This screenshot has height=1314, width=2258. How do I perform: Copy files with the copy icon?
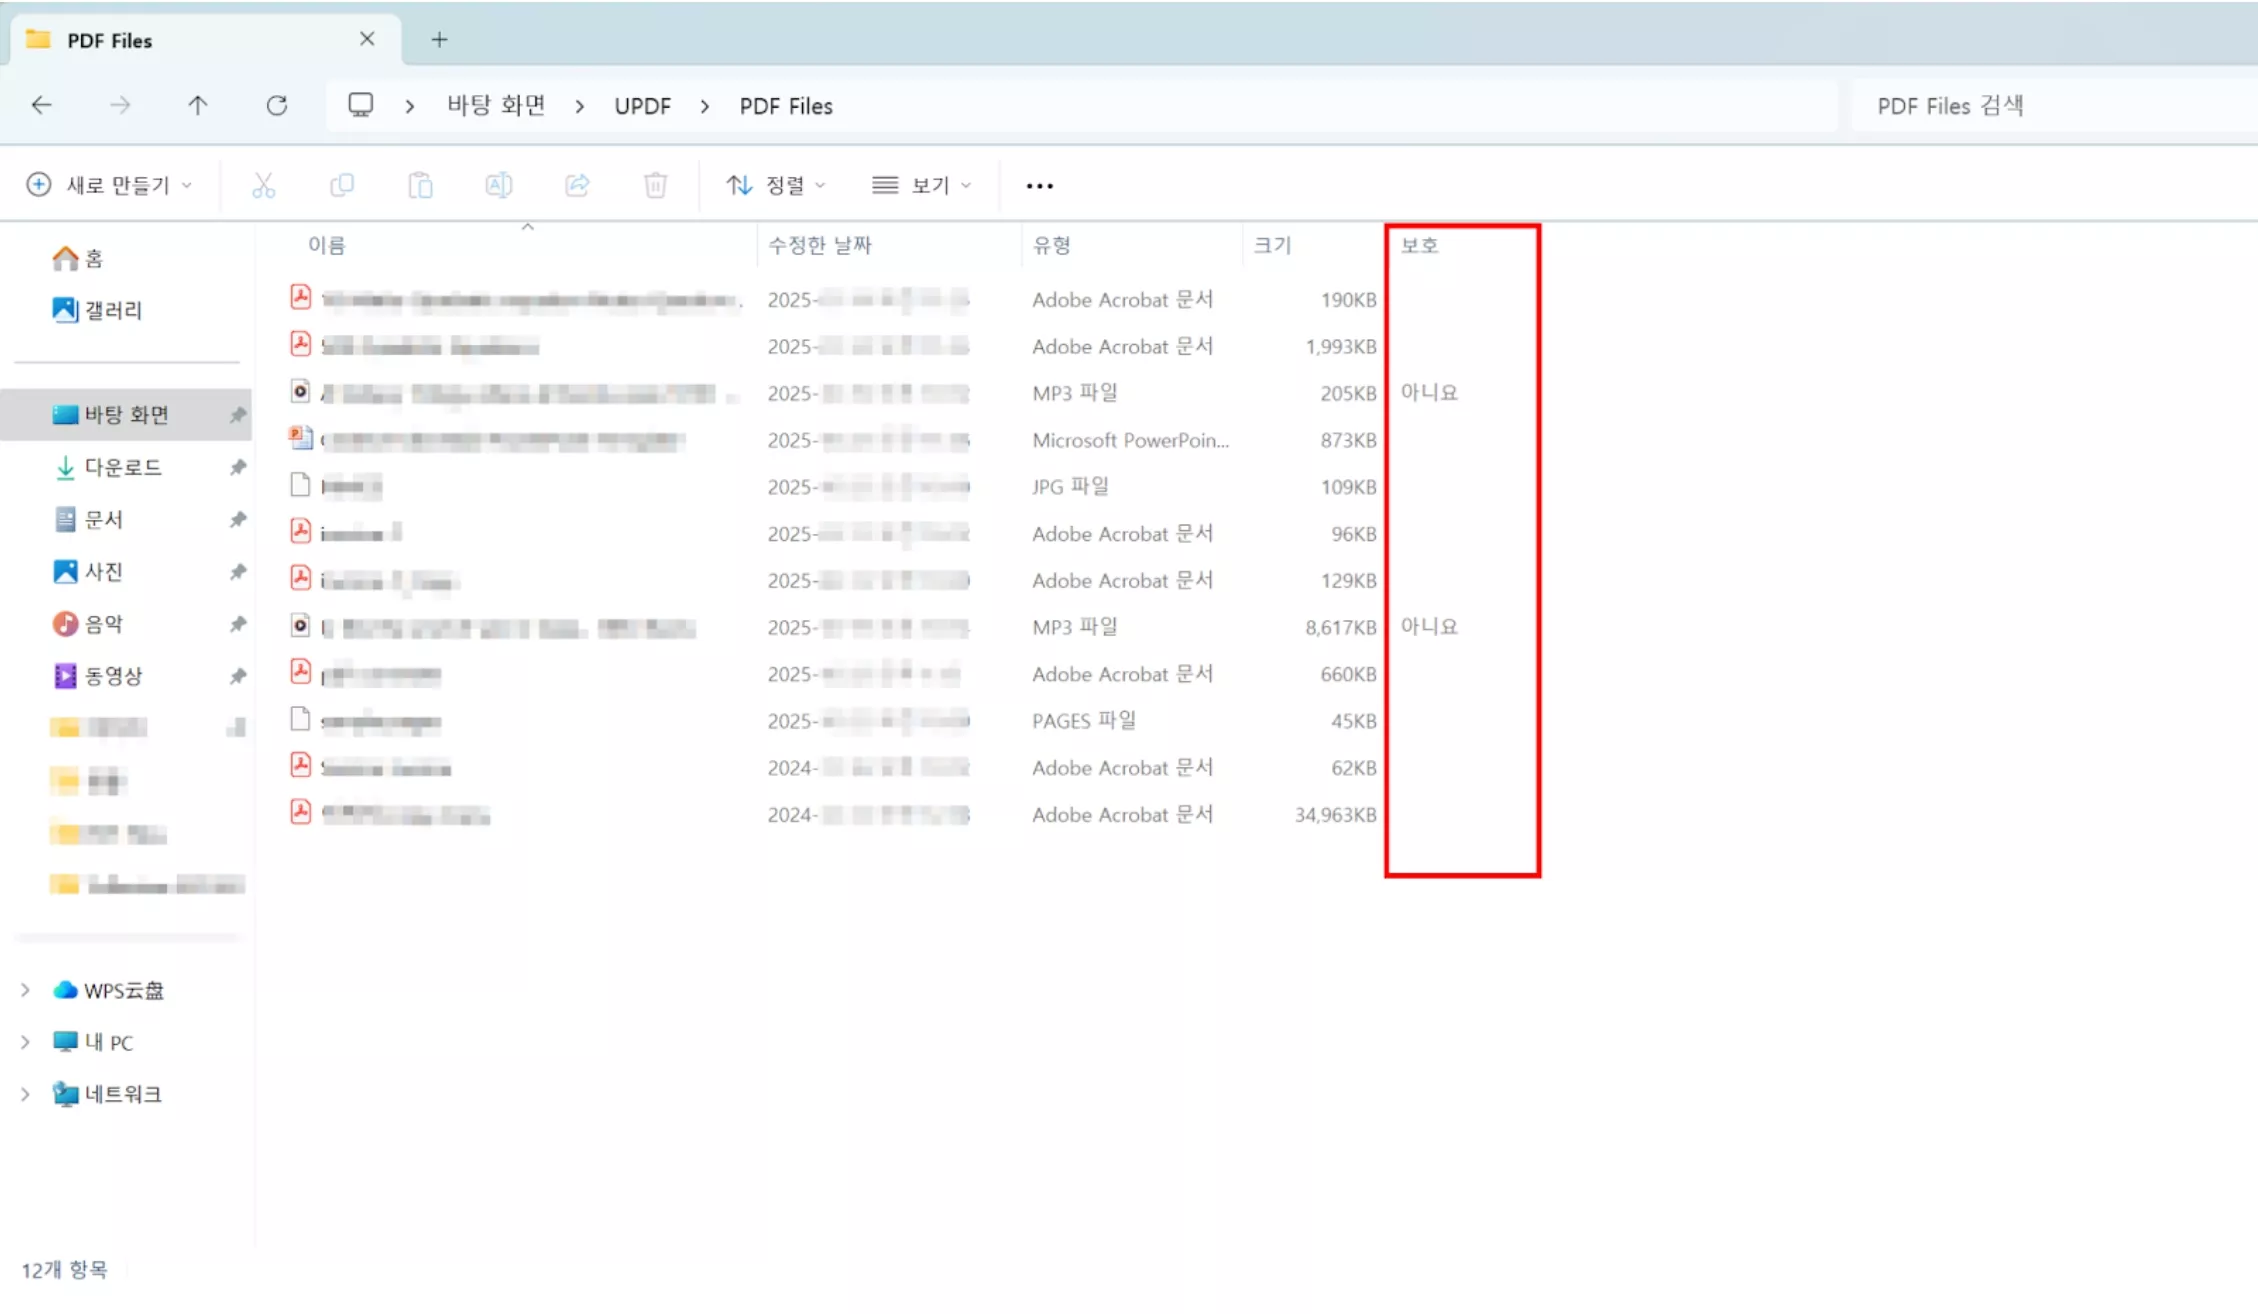pos(342,185)
